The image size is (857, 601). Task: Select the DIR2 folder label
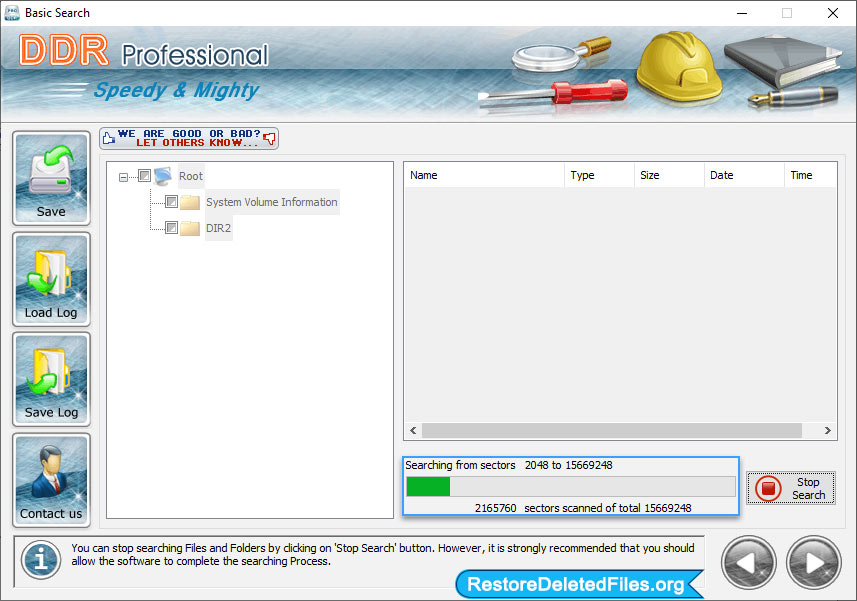click(x=219, y=228)
